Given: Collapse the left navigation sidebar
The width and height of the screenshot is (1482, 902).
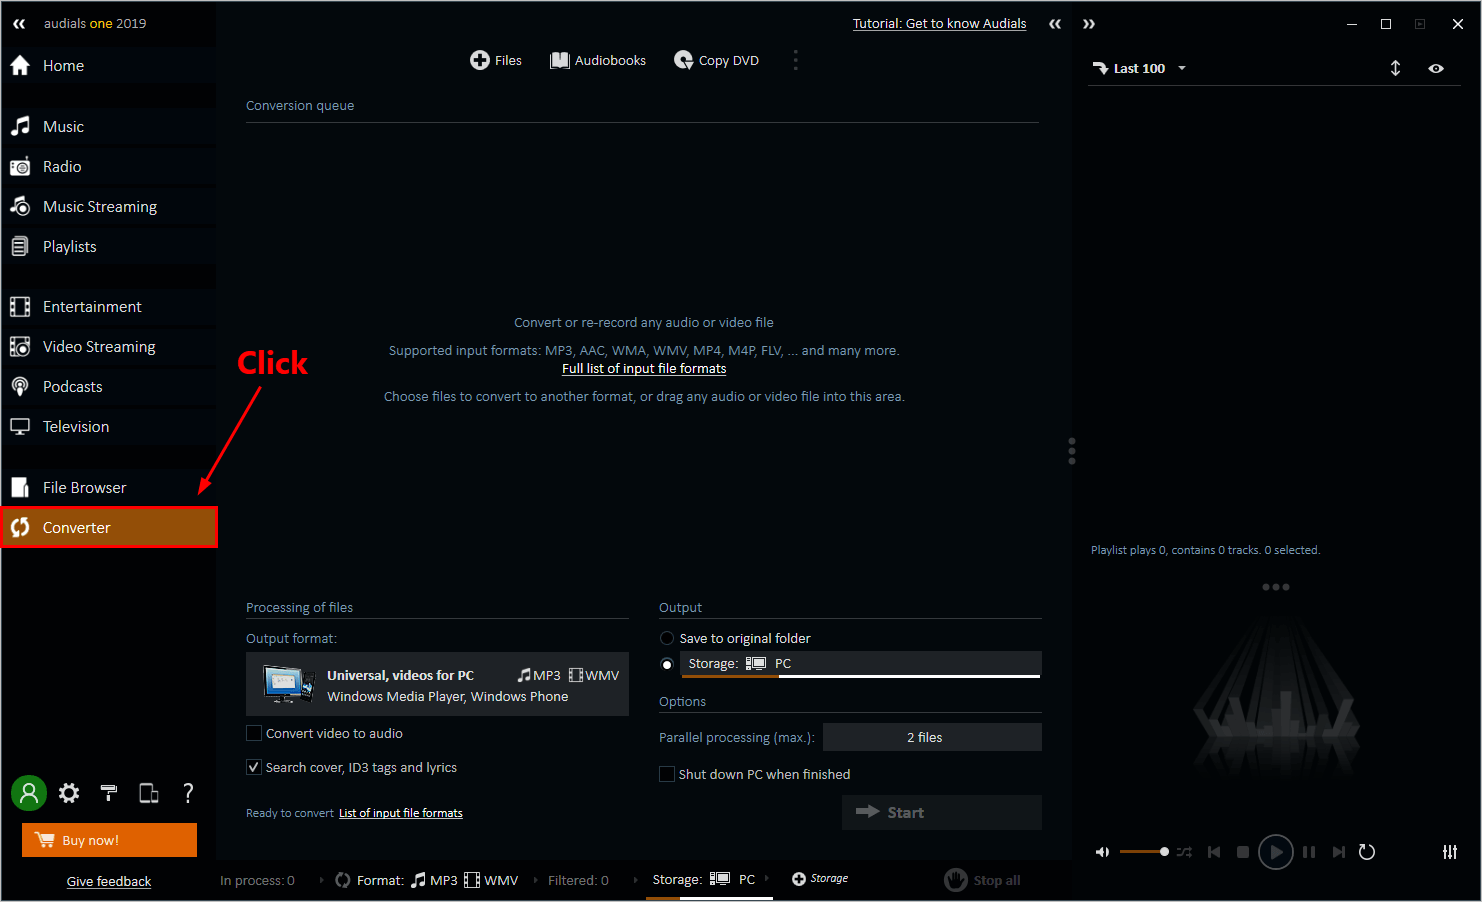Looking at the screenshot, I should [19, 23].
